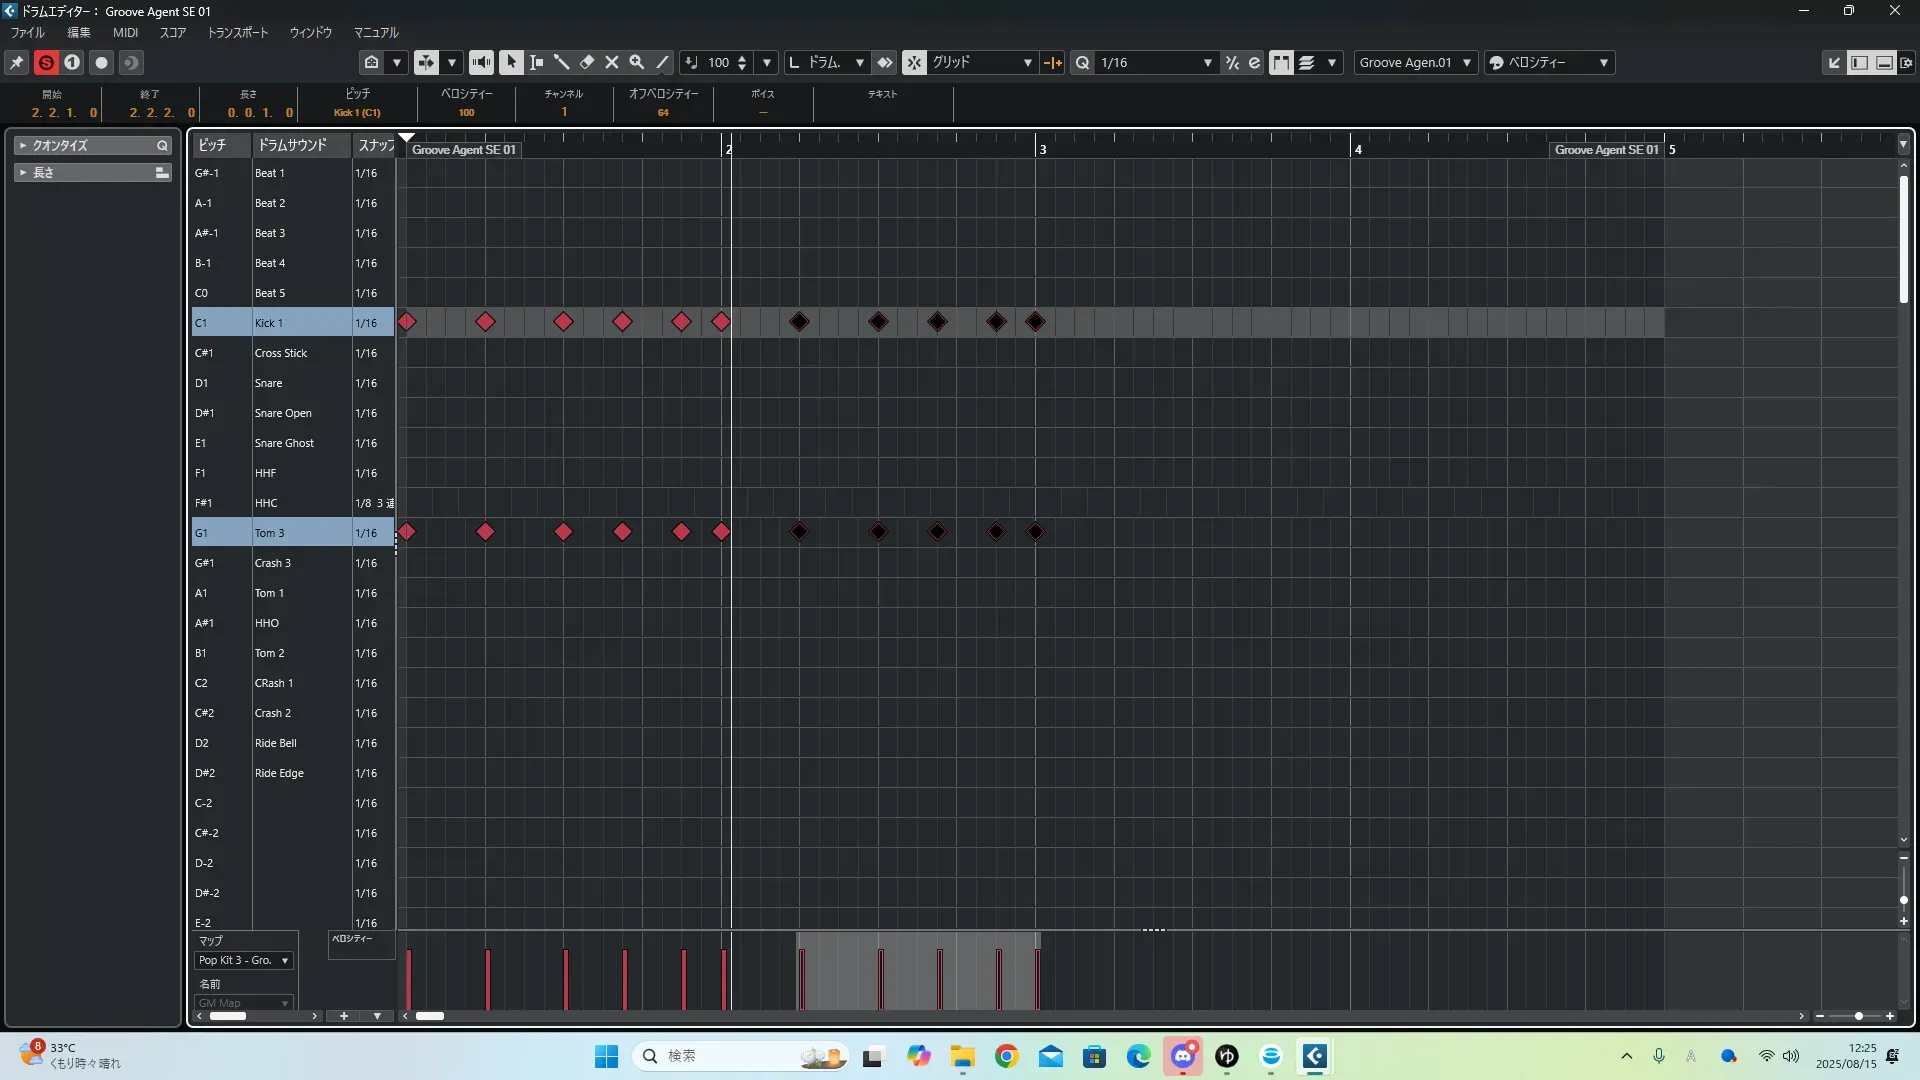Toggle the Solo Editor button
This screenshot has width=1920, height=1080.
(46, 62)
